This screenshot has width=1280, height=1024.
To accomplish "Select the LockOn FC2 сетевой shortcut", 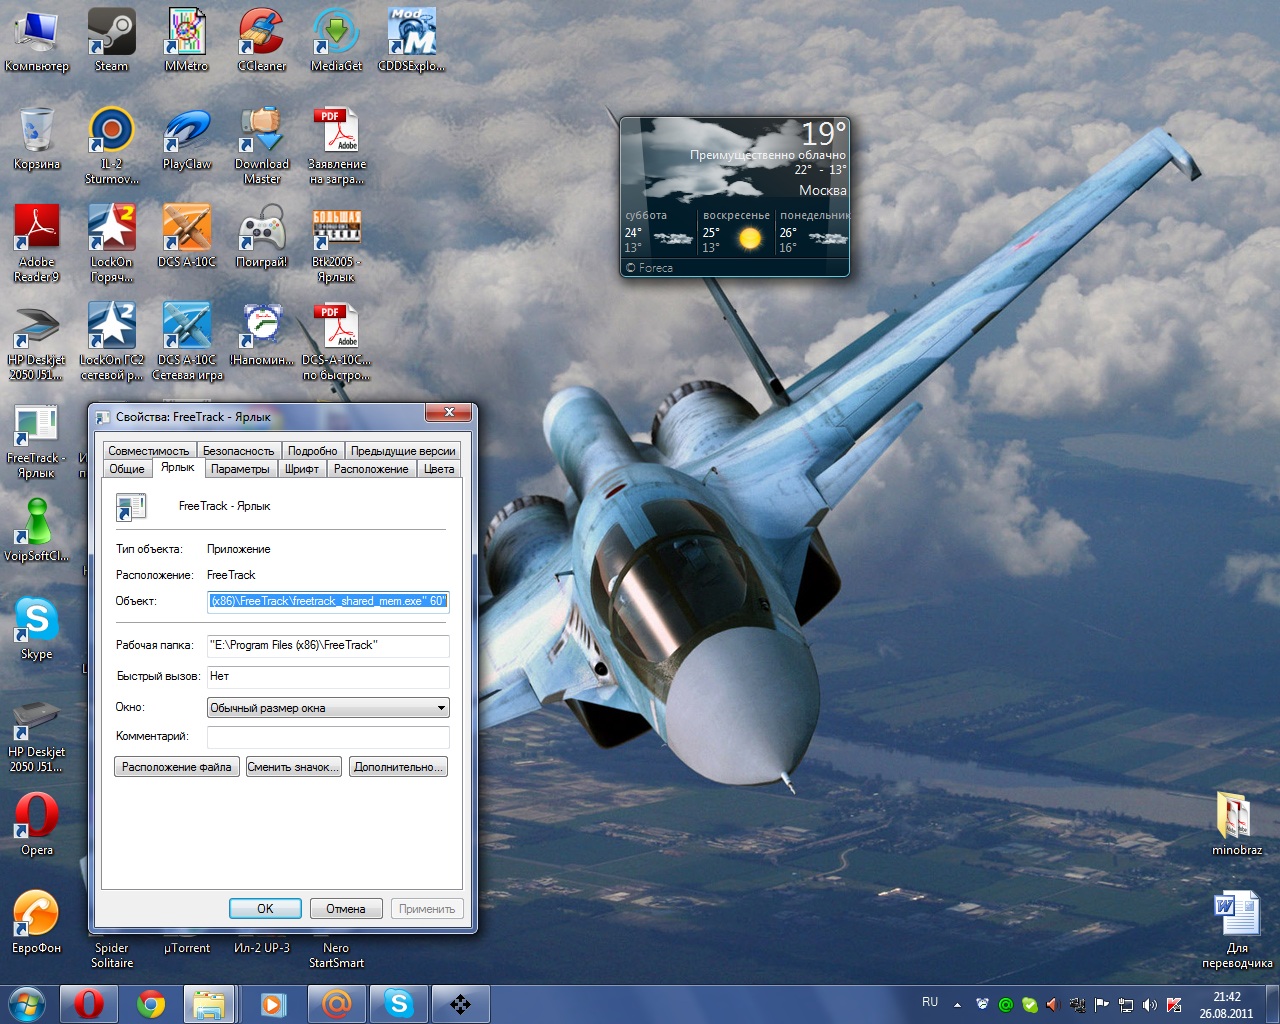I will pos(111,341).
